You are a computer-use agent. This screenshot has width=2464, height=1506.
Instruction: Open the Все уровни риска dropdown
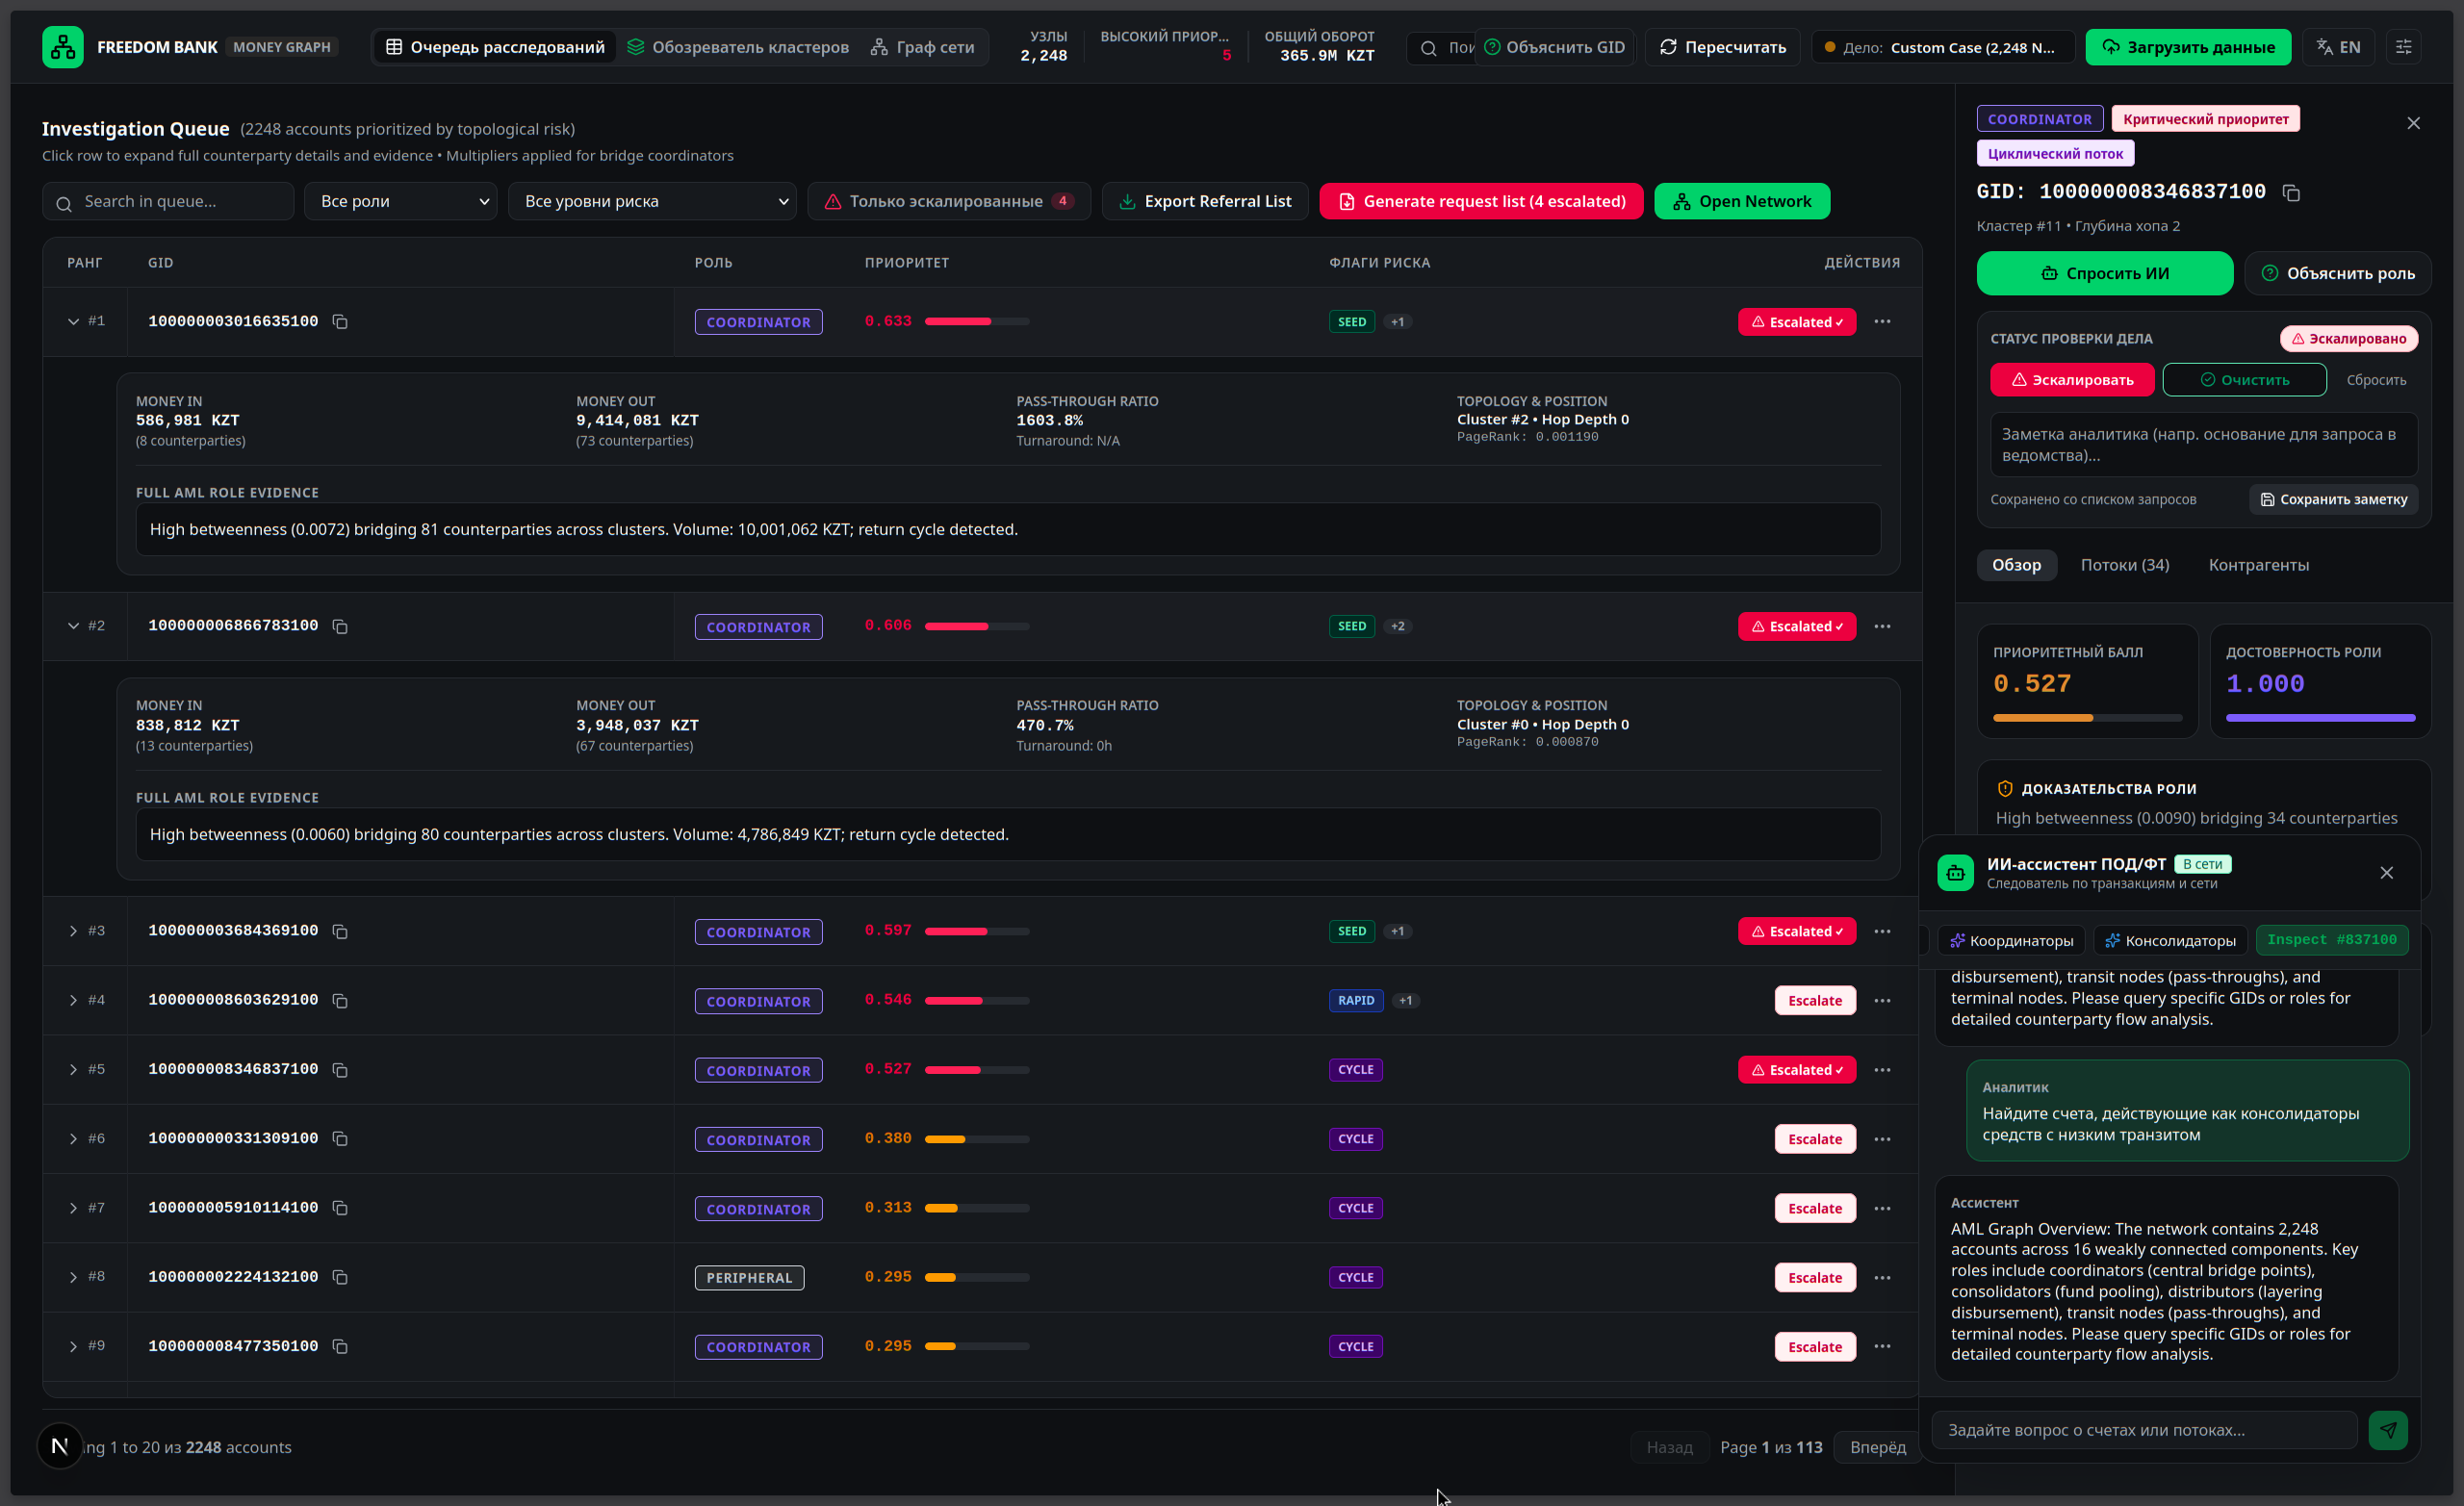pyautogui.click(x=652, y=201)
